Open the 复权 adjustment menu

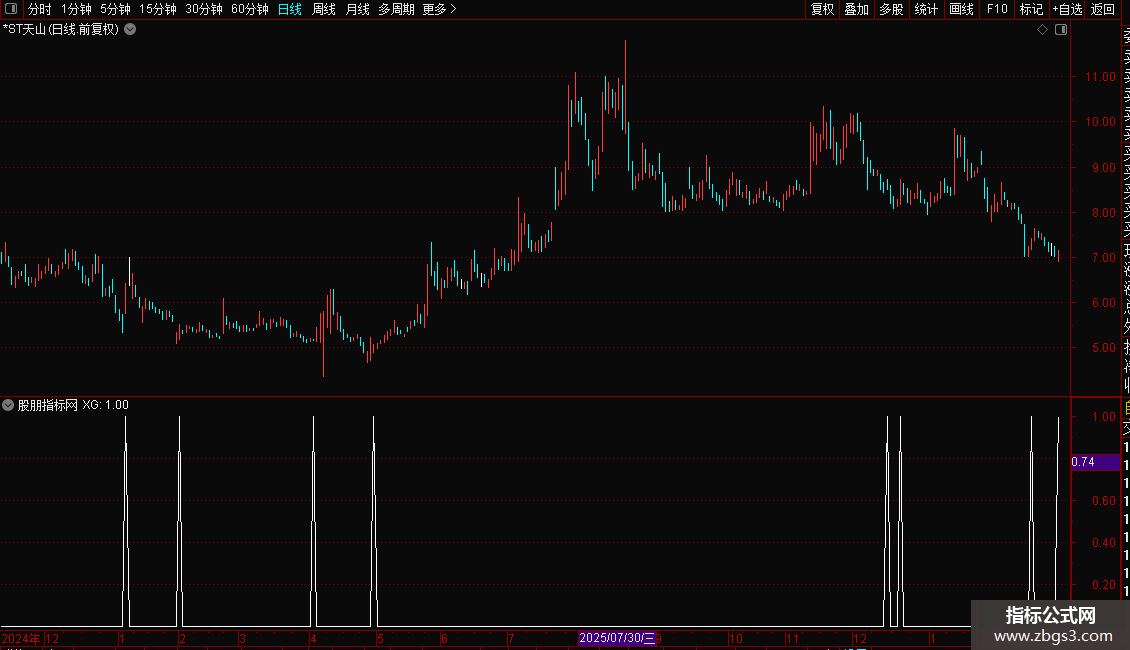pyautogui.click(x=822, y=9)
